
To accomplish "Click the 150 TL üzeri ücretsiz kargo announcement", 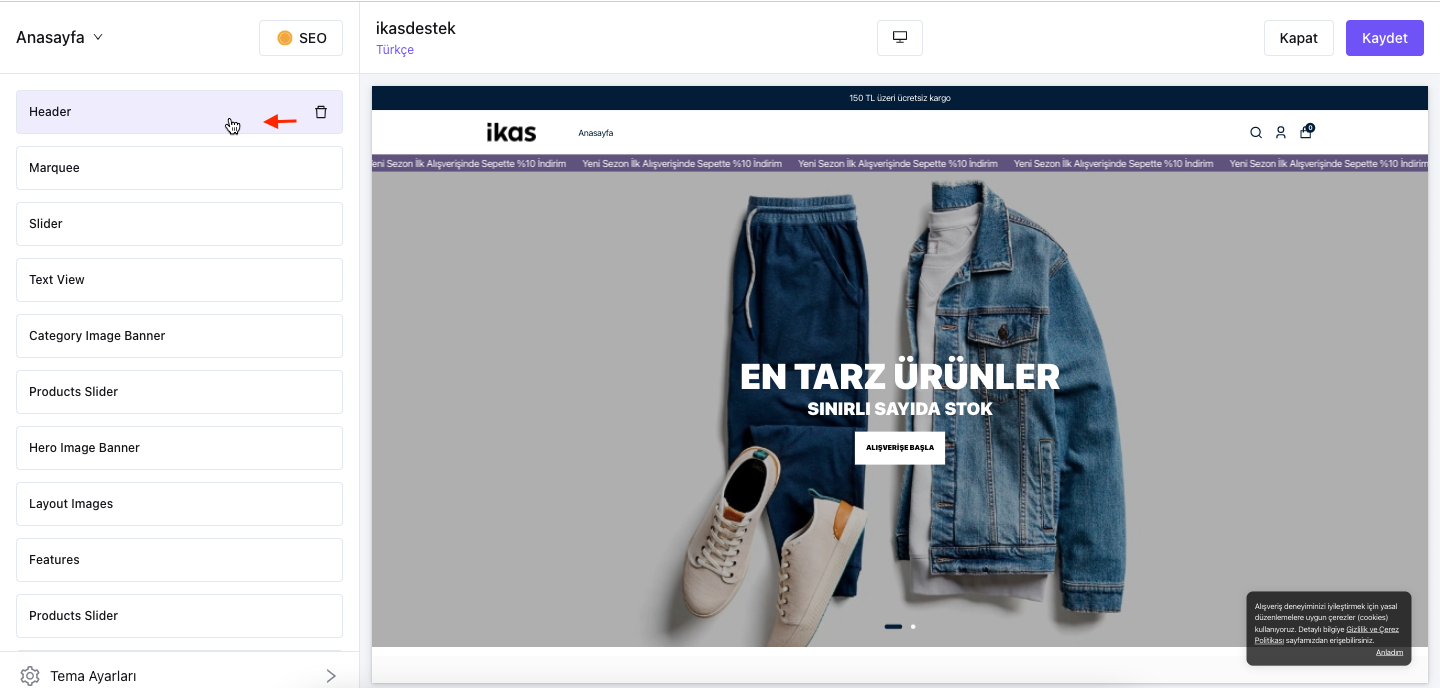I will pyautogui.click(x=900, y=98).
